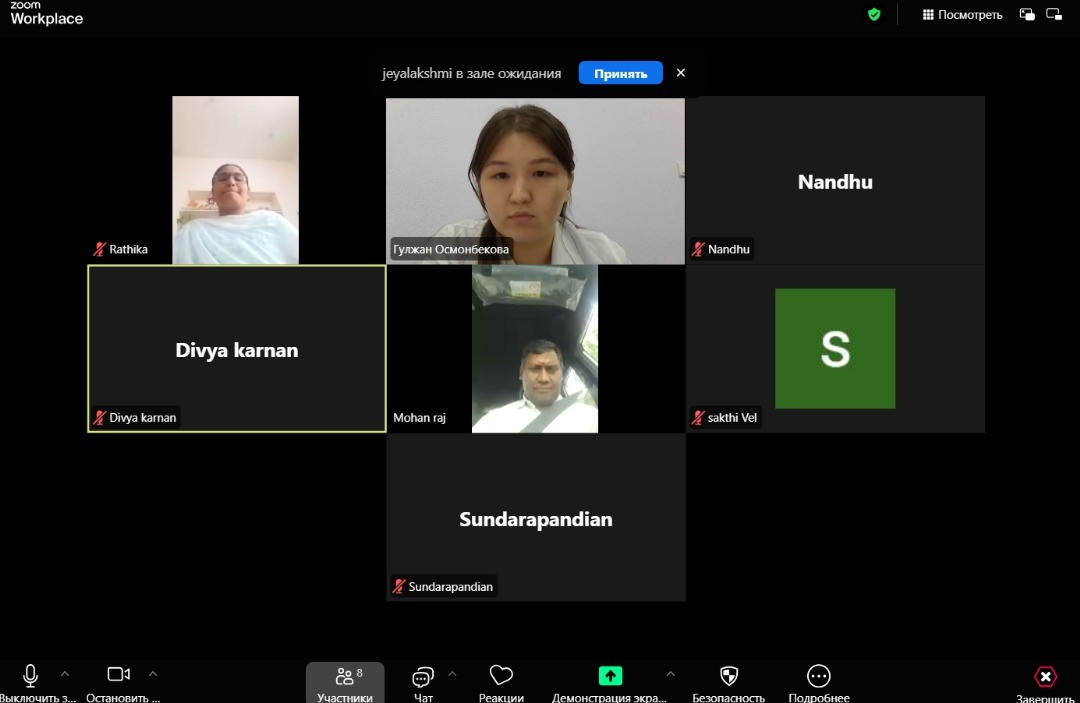Click the green encryption shield icon
This screenshot has height=703, width=1080.
(x=874, y=14)
